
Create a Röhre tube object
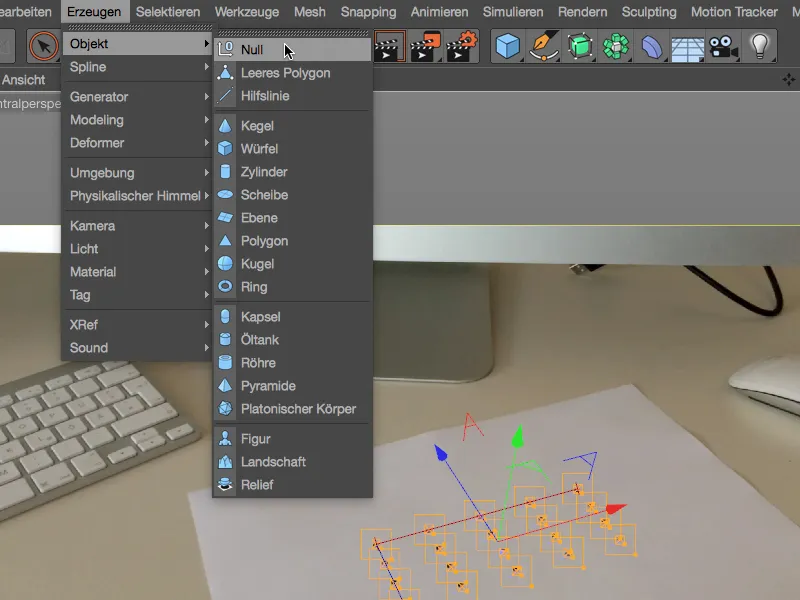[292, 363]
